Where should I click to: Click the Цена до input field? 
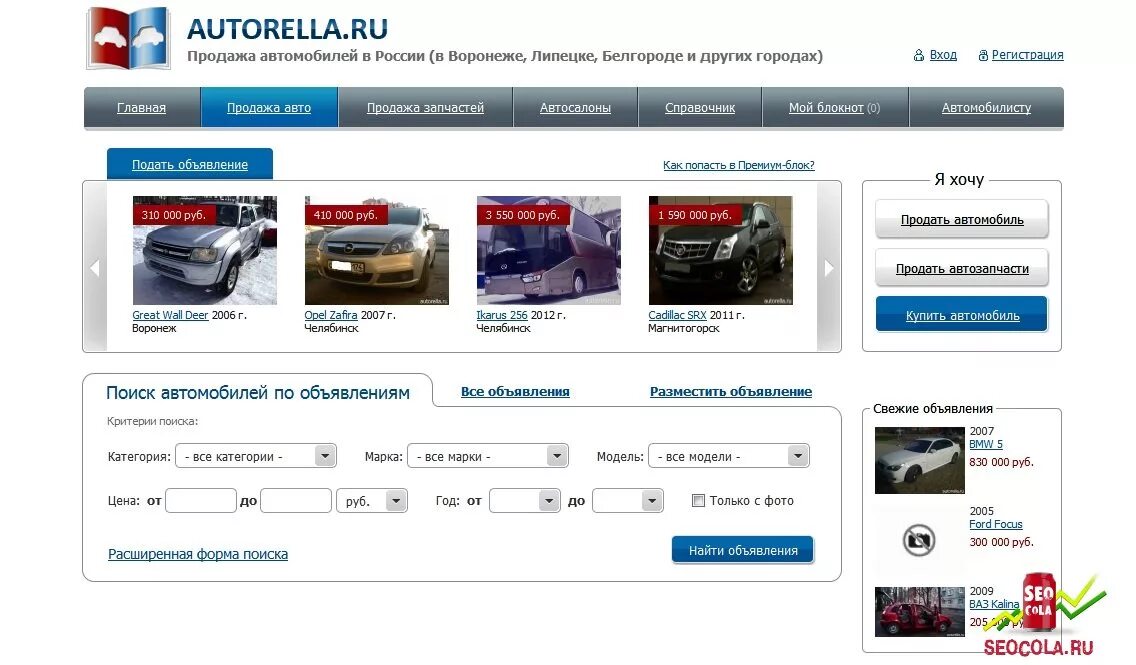[296, 501]
